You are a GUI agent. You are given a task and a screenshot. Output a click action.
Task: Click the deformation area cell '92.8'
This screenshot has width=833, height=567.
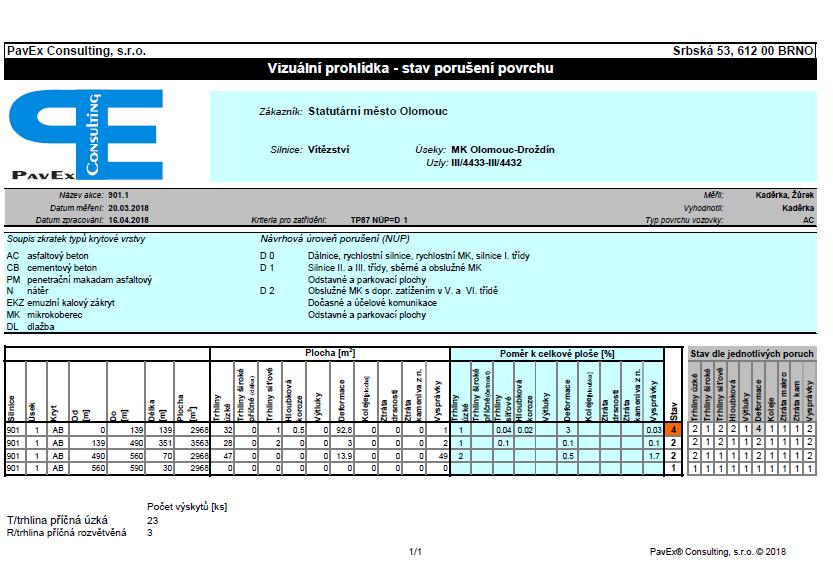coord(342,430)
